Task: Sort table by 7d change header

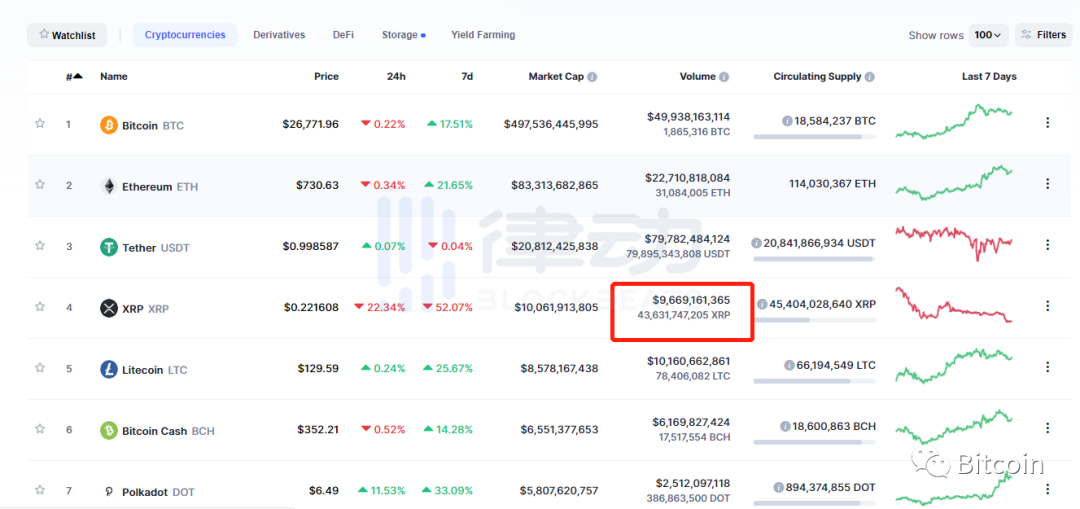Action: (x=467, y=77)
